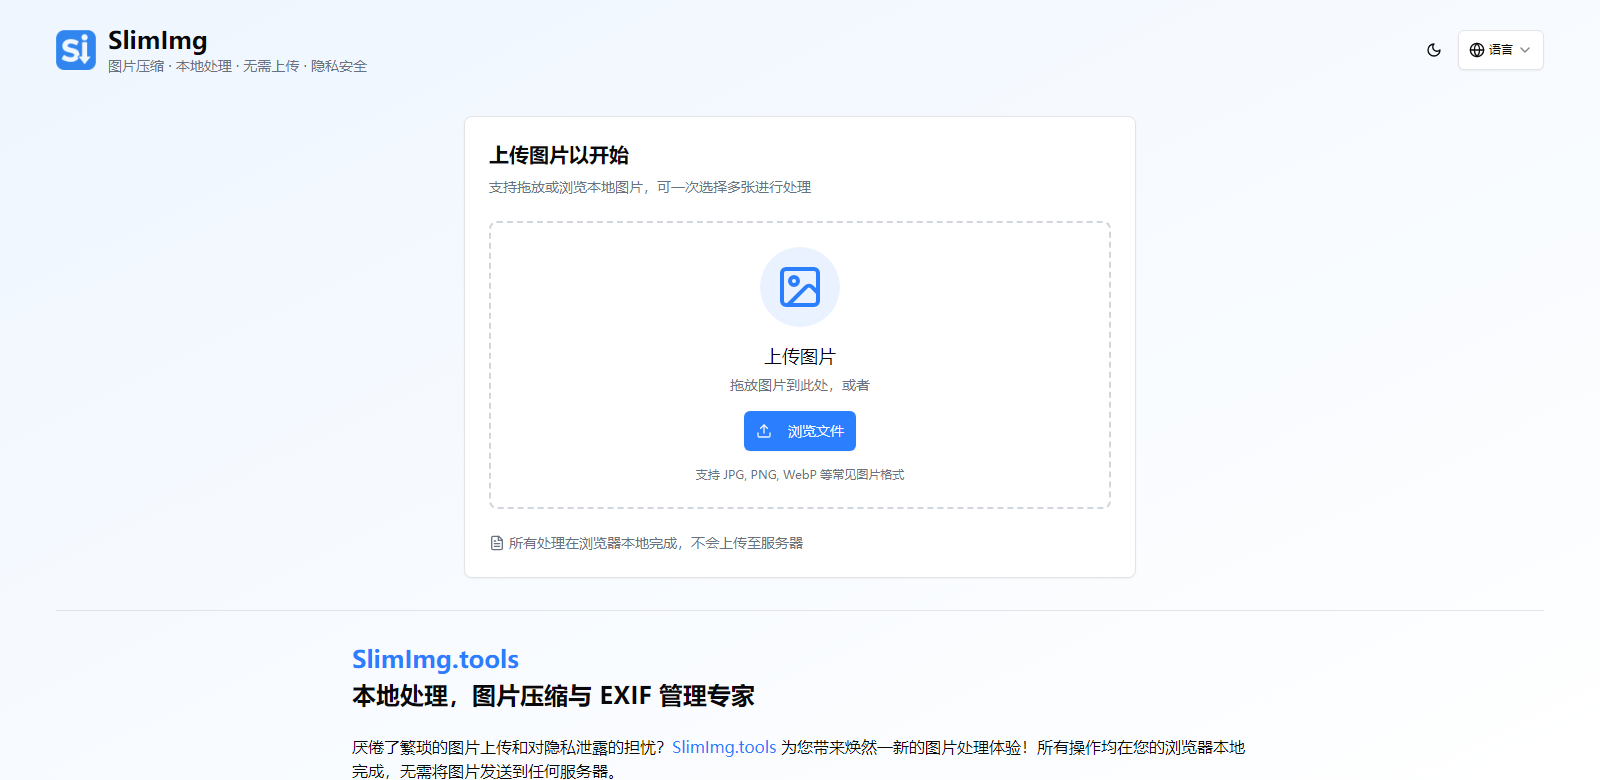1600x780 pixels.
Task: Click the 浏览文件 button
Action: [800, 431]
